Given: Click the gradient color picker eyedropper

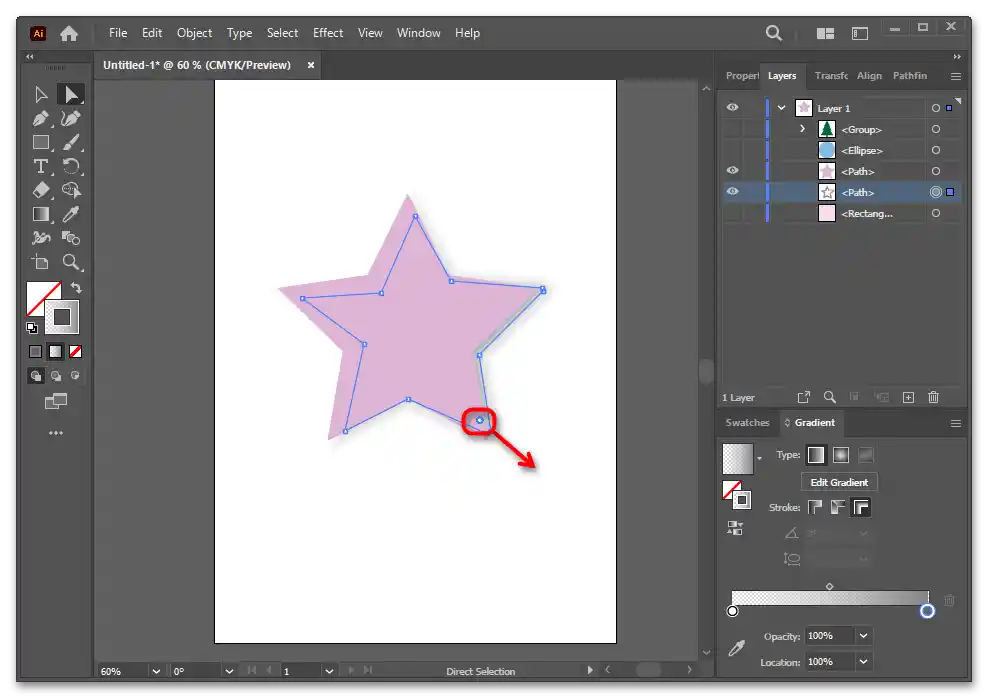Looking at the screenshot, I should click(736, 648).
